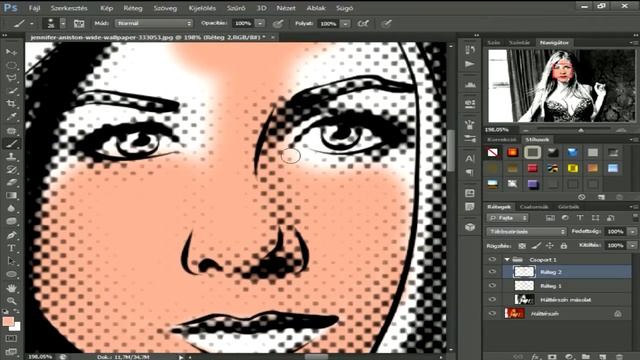Toggle lock transparent pixels
The image size is (640, 360).
pyautogui.click(x=522, y=246)
